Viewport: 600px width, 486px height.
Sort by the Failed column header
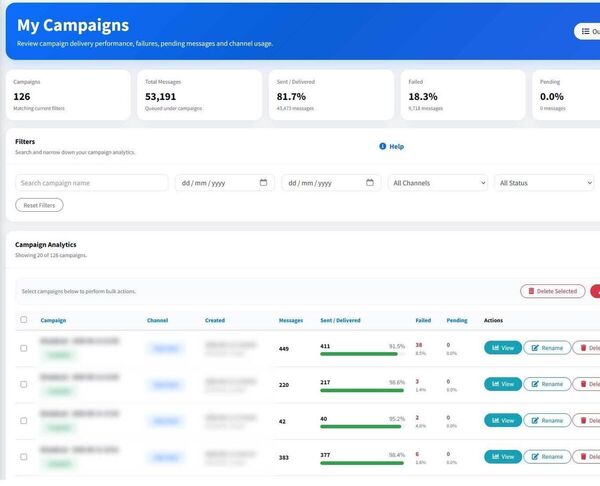coord(423,320)
